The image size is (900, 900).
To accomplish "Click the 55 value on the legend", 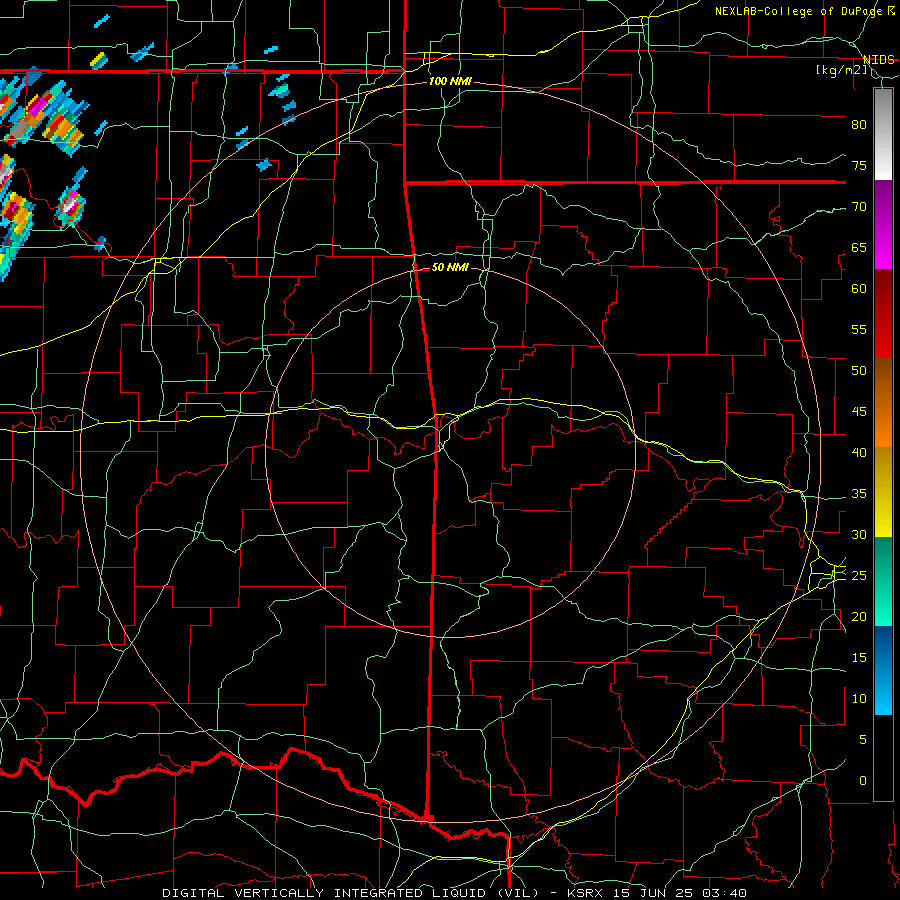I will click(859, 329).
